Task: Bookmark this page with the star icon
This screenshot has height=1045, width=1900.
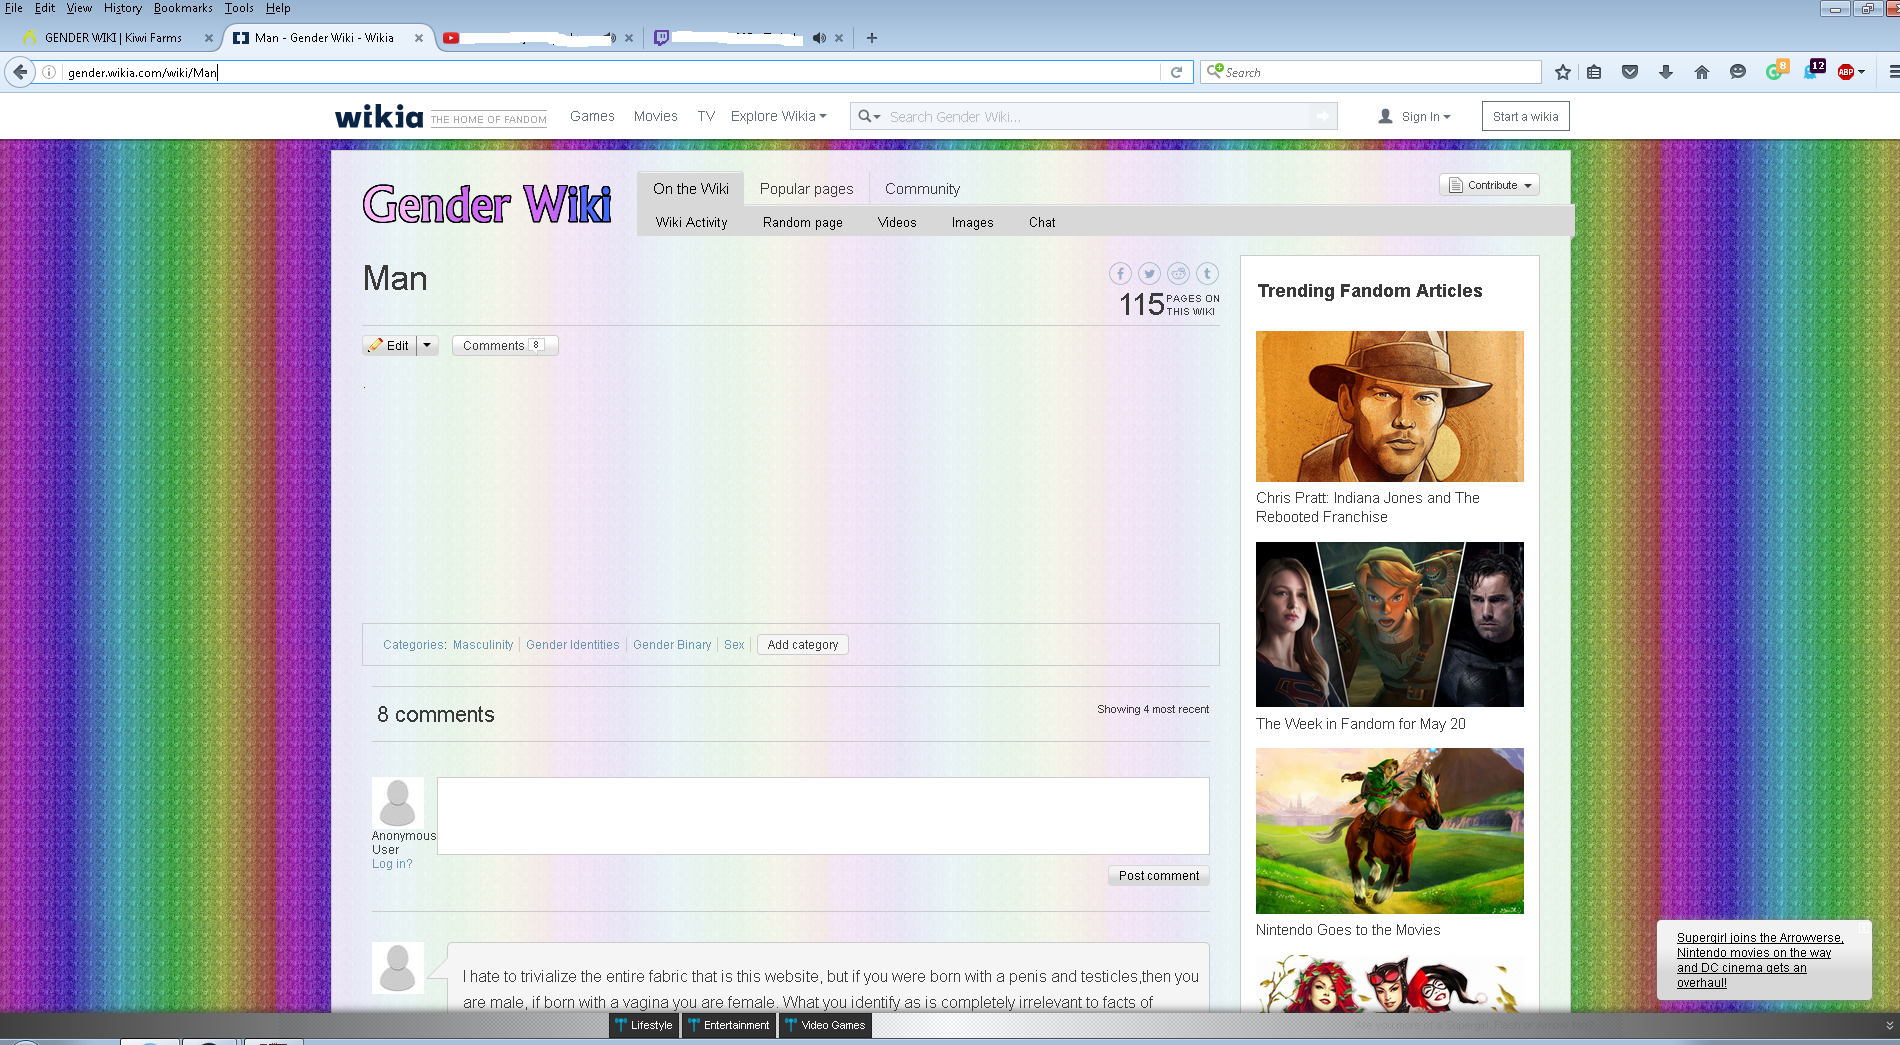Action: 1563,72
